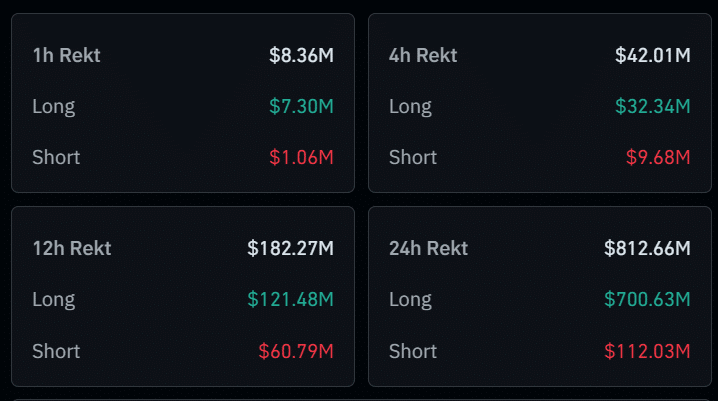Click the 12h long value $121.48M
Image resolution: width=718 pixels, height=401 pixels.
tap(291, 299)
